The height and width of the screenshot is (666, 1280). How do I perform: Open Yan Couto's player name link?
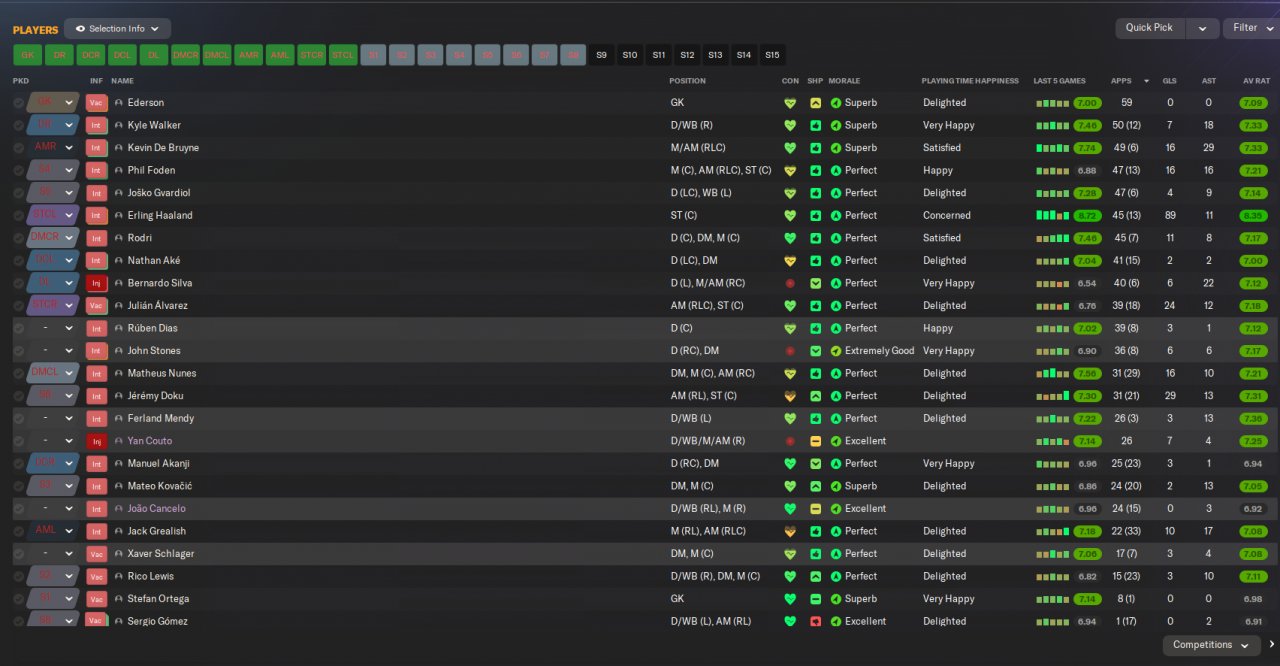[150, 441]
